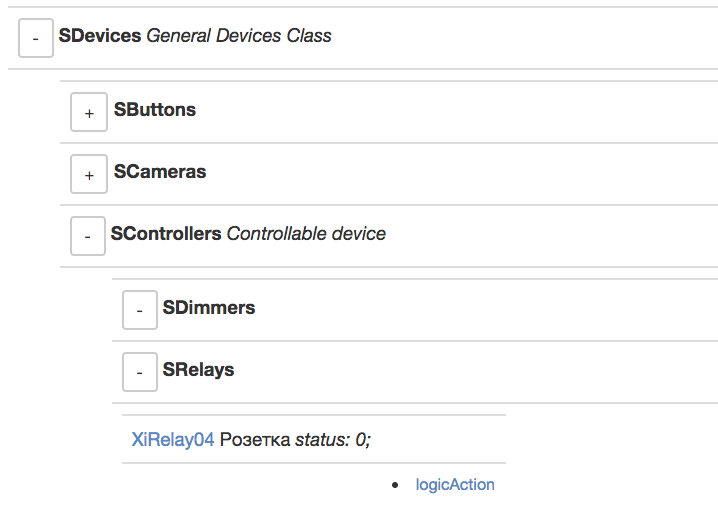The width and height of the screenshot is (718, 518).
Task: Click the Розетка object description
Action: 254,439
